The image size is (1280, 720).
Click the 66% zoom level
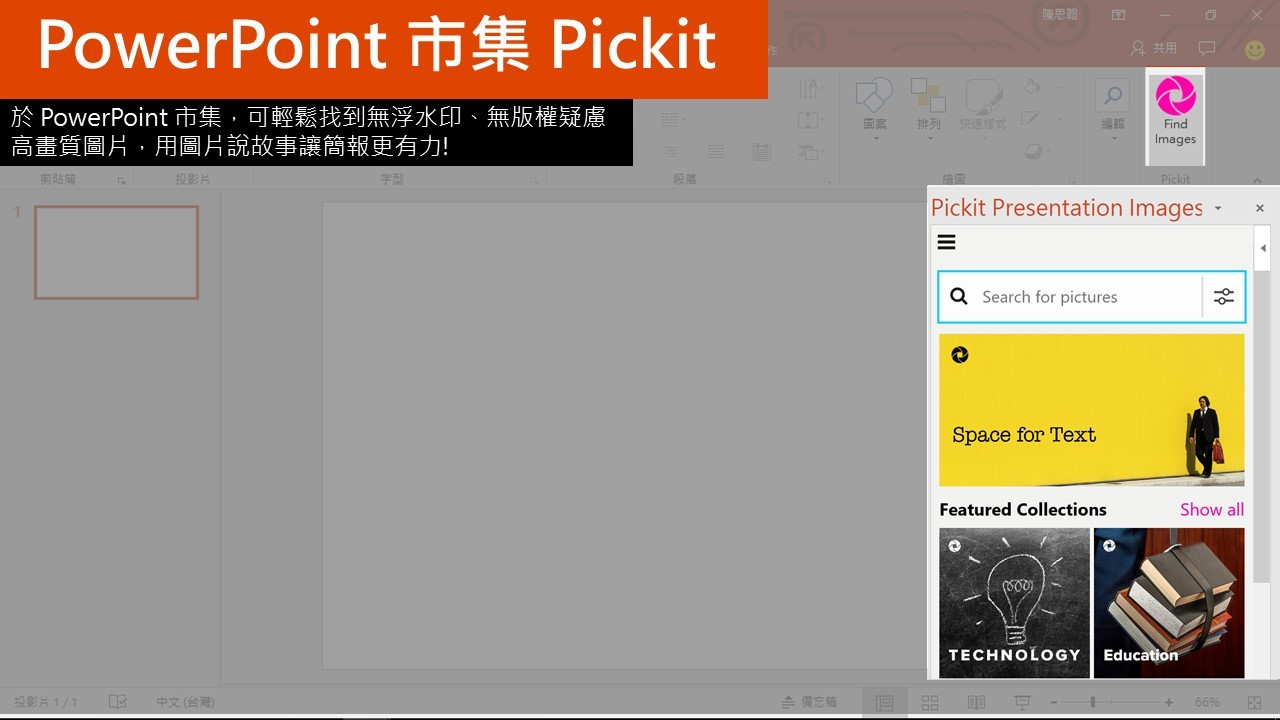(x=1207, y=702)
